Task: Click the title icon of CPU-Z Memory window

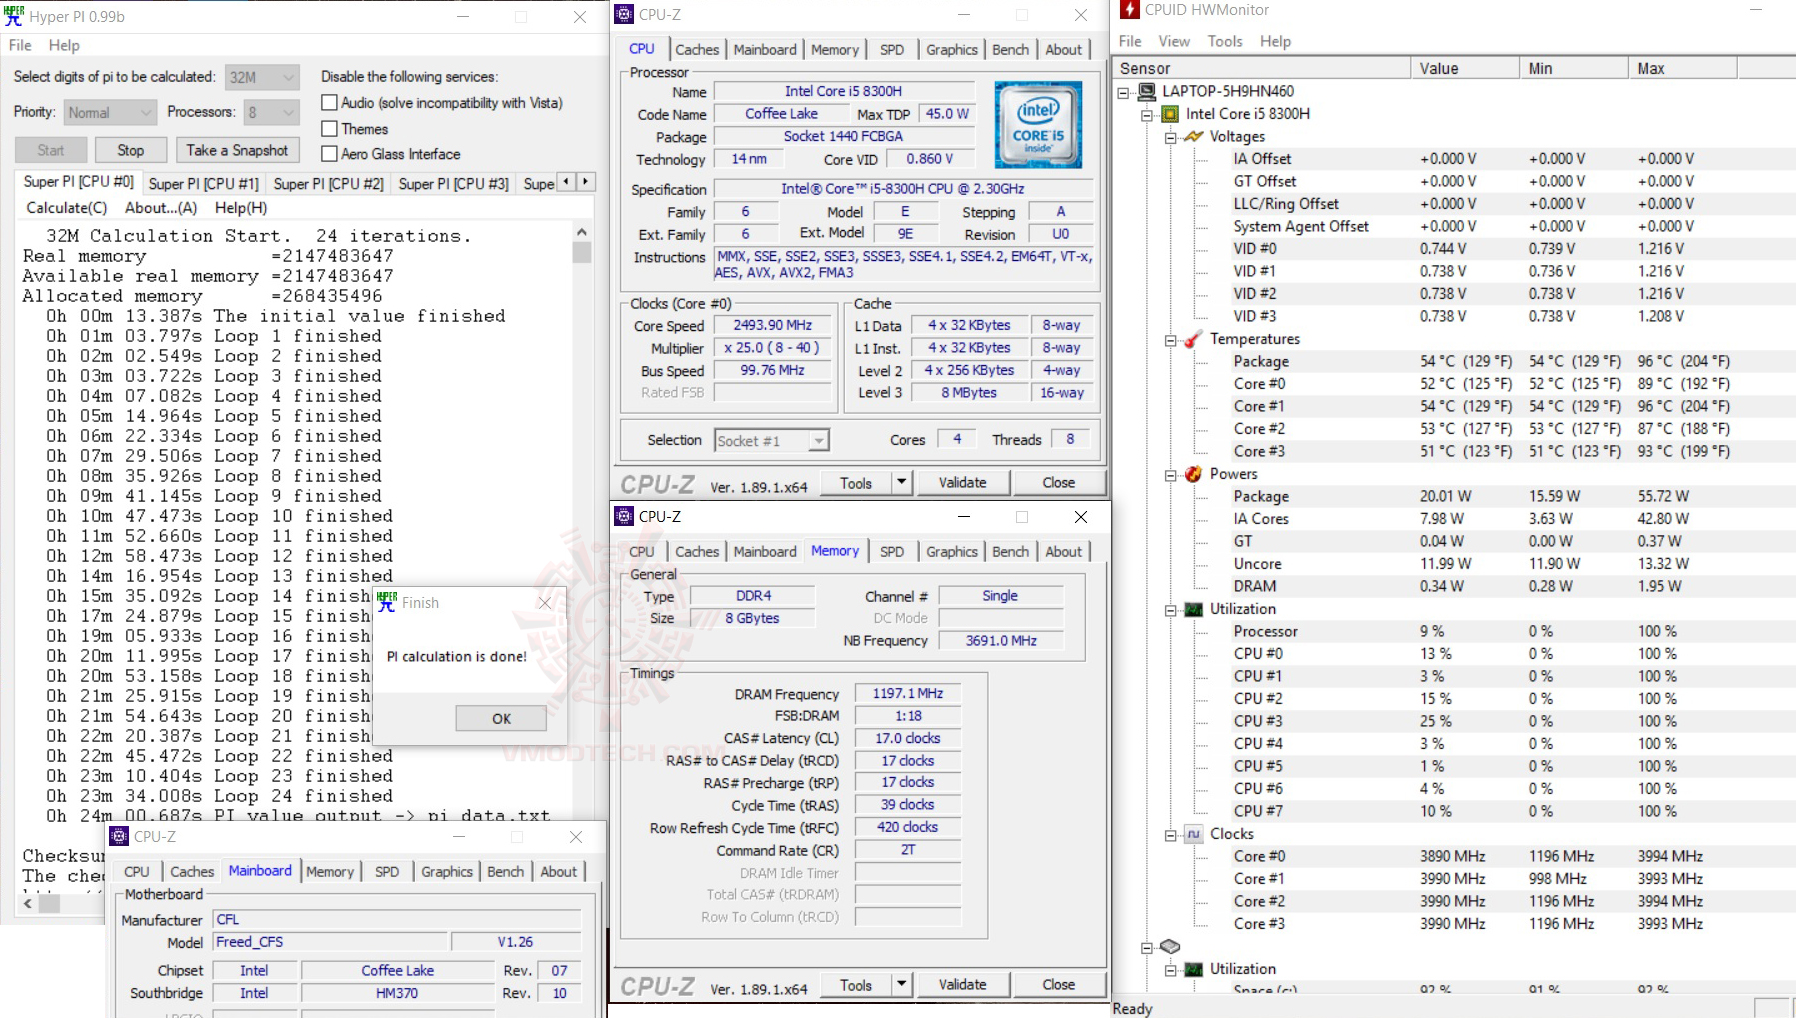Action: coord(624,516)
